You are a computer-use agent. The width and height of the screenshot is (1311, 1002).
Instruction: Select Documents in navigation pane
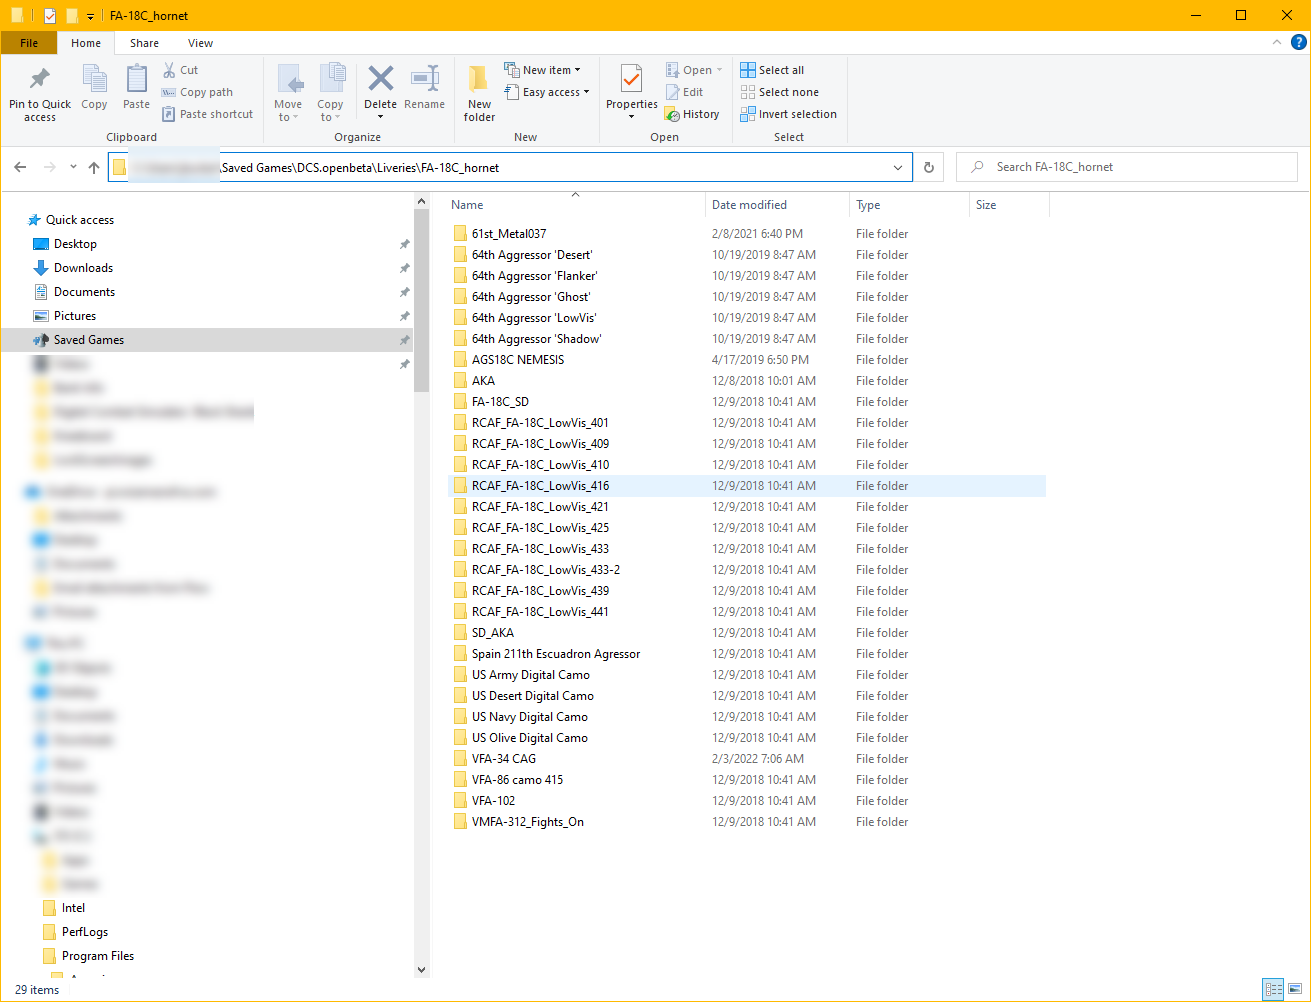(84, 292)
